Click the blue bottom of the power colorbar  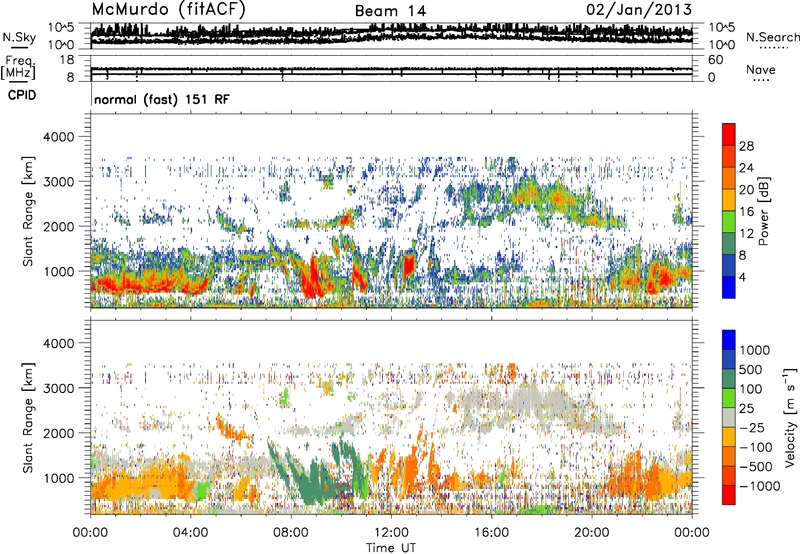click(x=729, y=287)
